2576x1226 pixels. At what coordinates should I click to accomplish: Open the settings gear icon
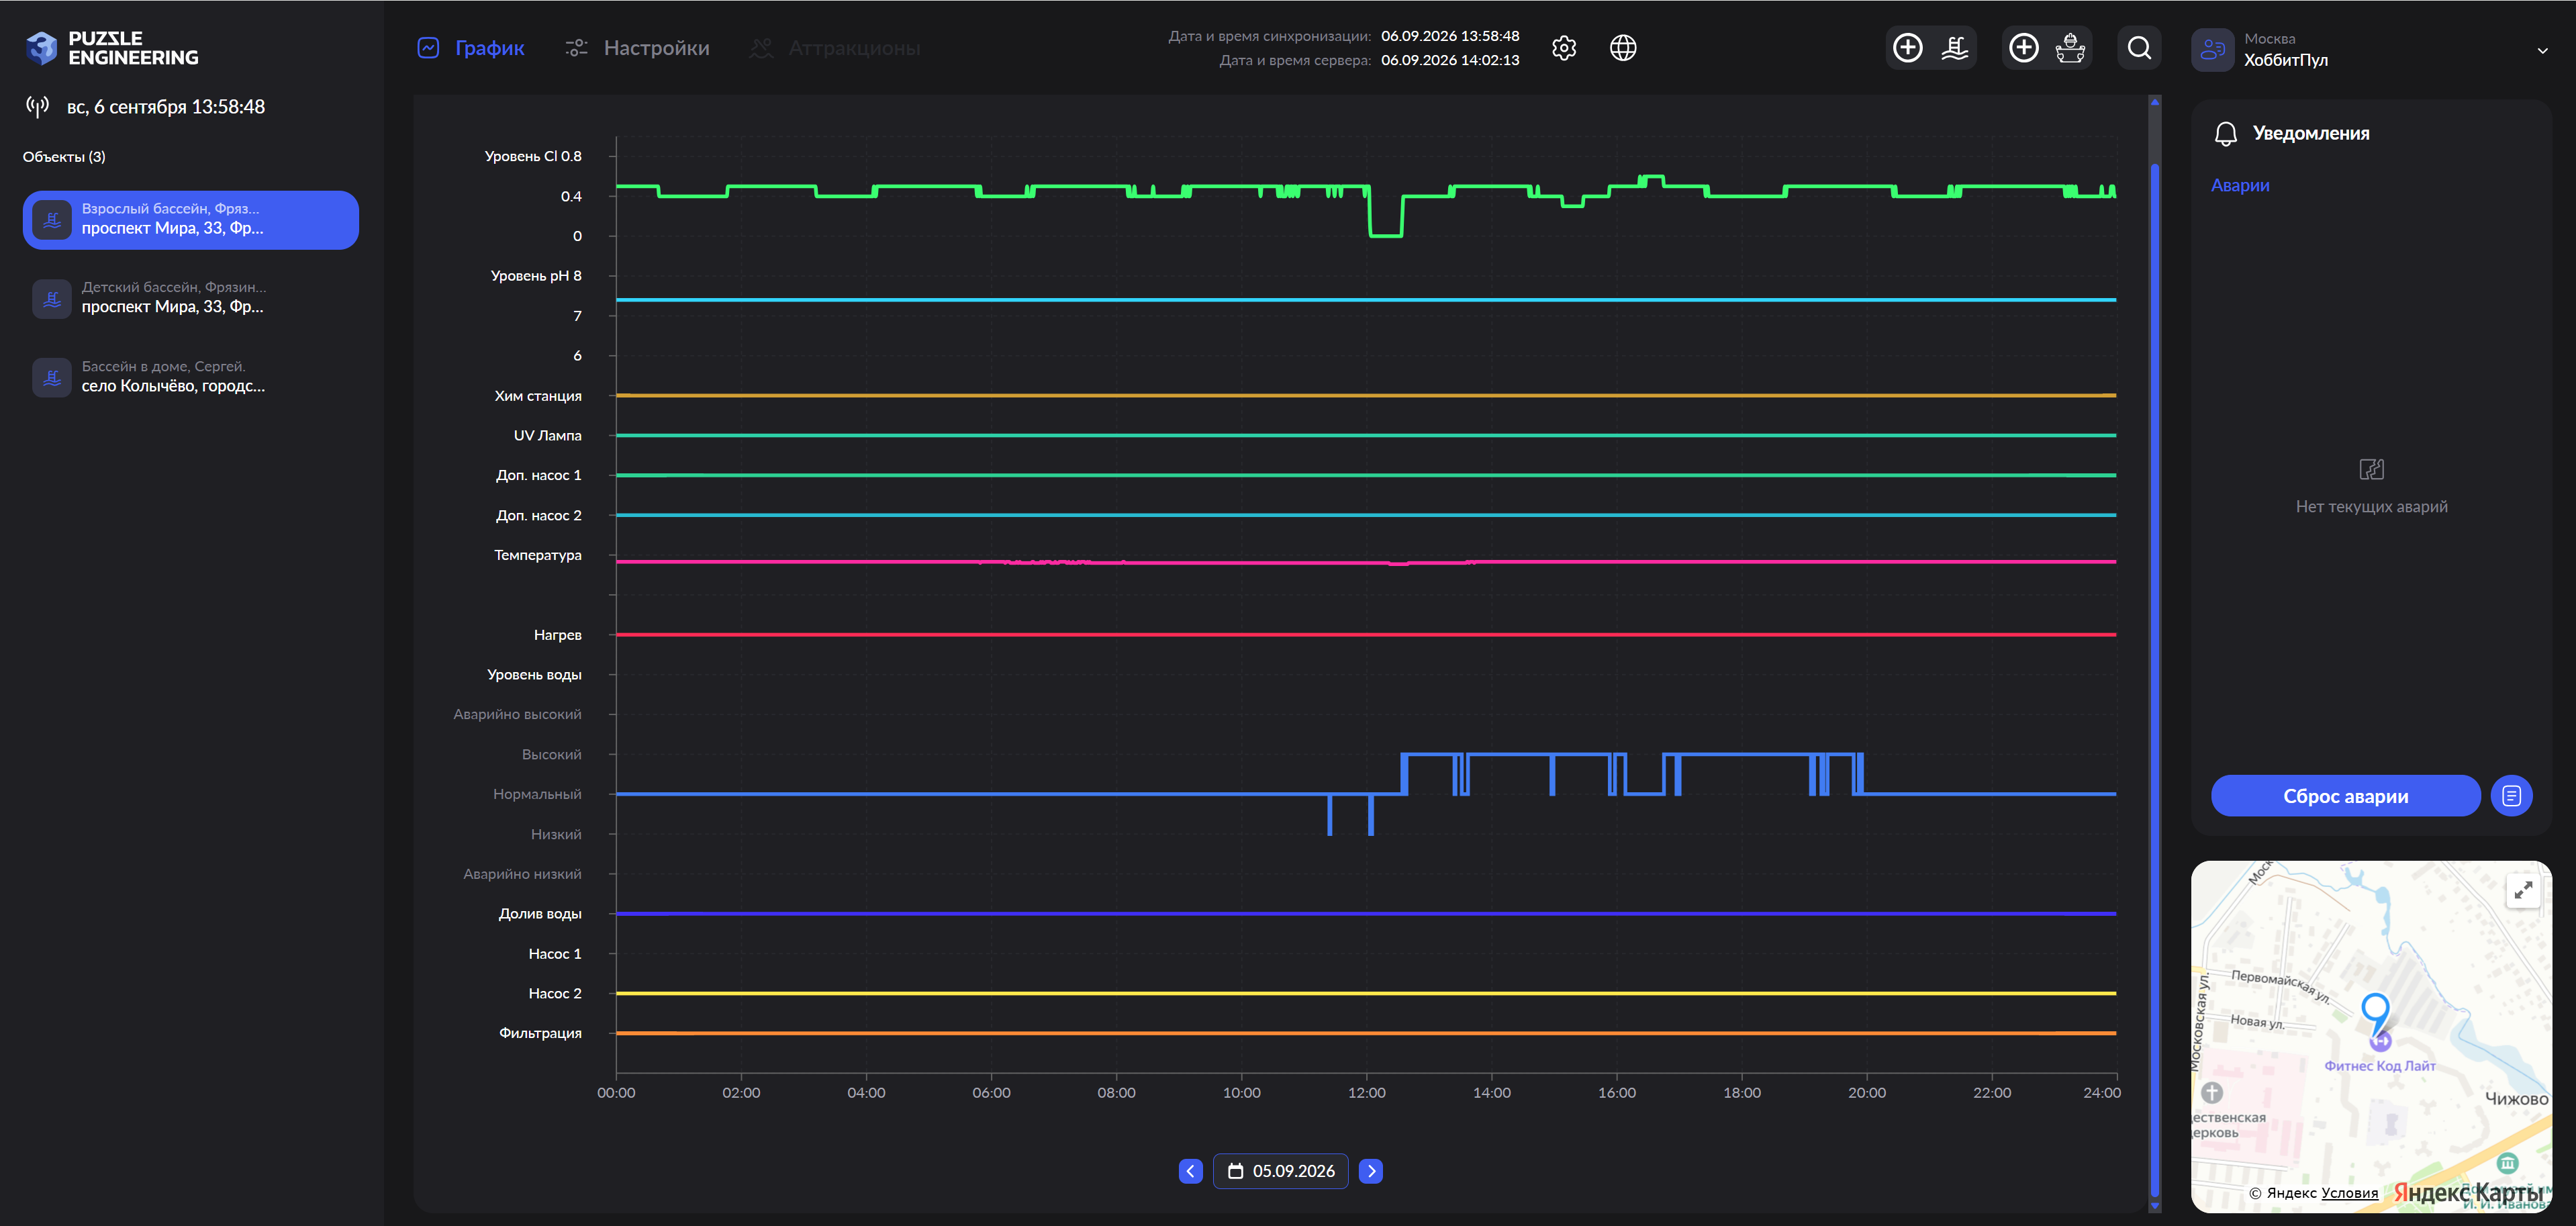[x=1564, y=48]
